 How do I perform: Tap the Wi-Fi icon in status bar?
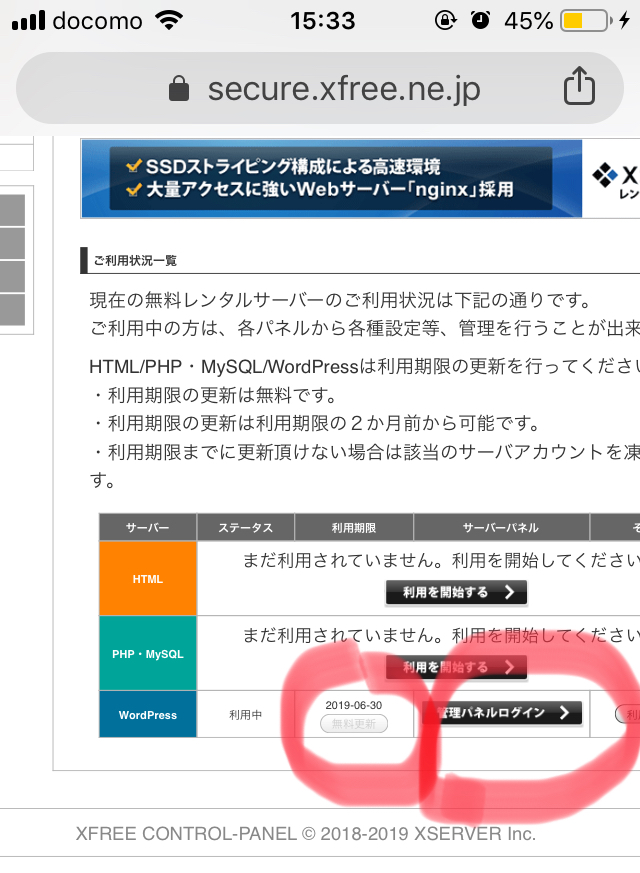[169, 21]
